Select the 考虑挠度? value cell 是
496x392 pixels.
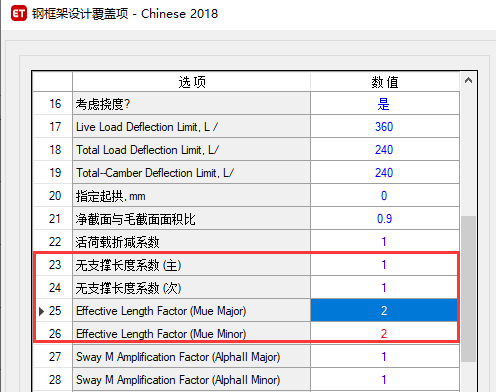pyautogui.click(x=385, y=104)
